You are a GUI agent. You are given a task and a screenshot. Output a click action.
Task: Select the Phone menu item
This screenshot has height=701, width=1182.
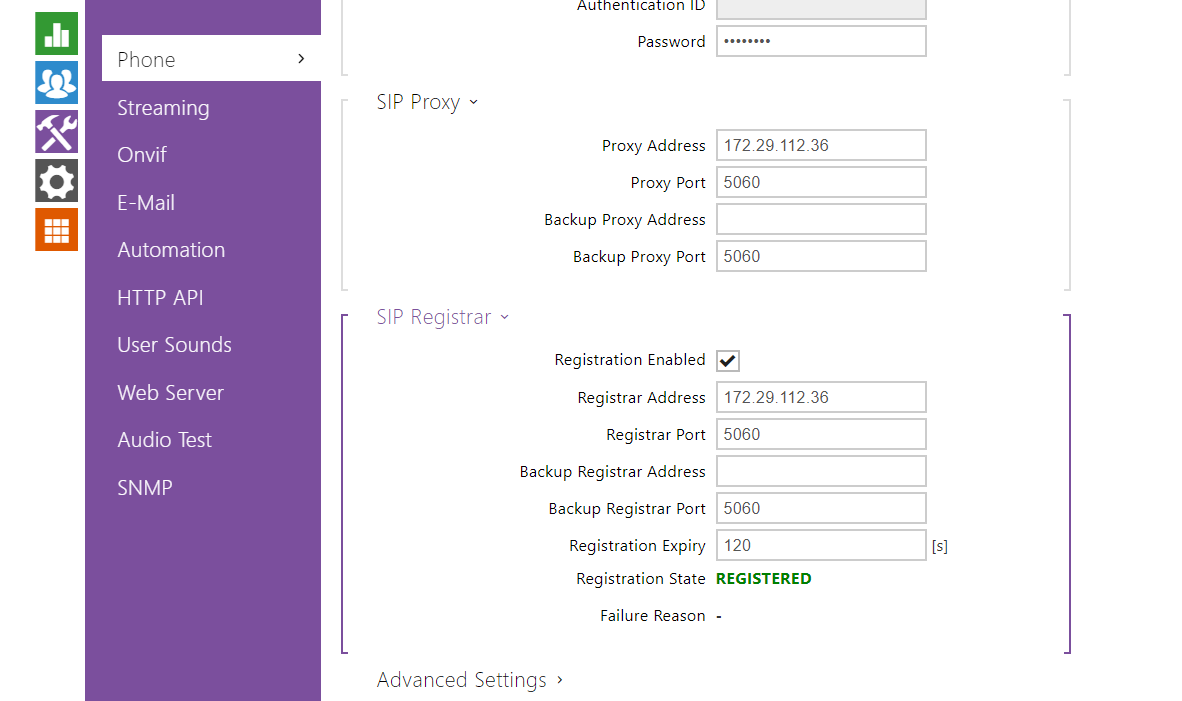tap(210, 59)
